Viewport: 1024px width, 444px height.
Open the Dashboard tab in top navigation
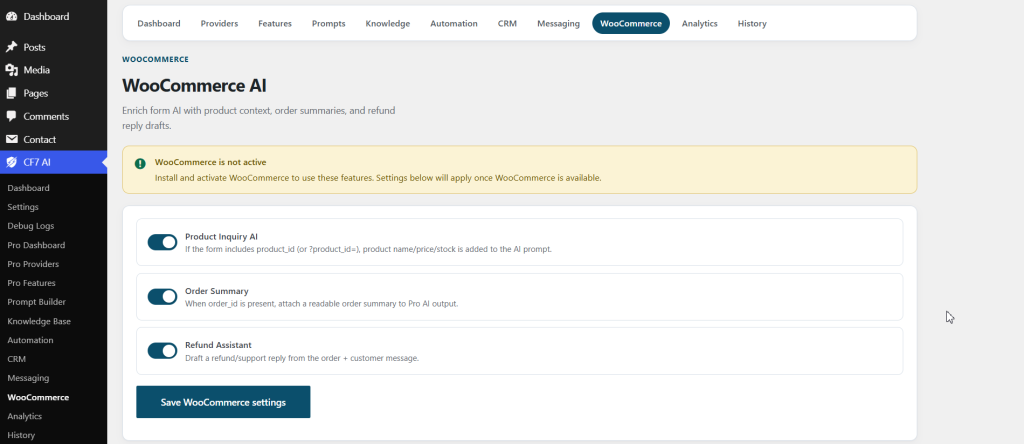(x=159, y=24)
